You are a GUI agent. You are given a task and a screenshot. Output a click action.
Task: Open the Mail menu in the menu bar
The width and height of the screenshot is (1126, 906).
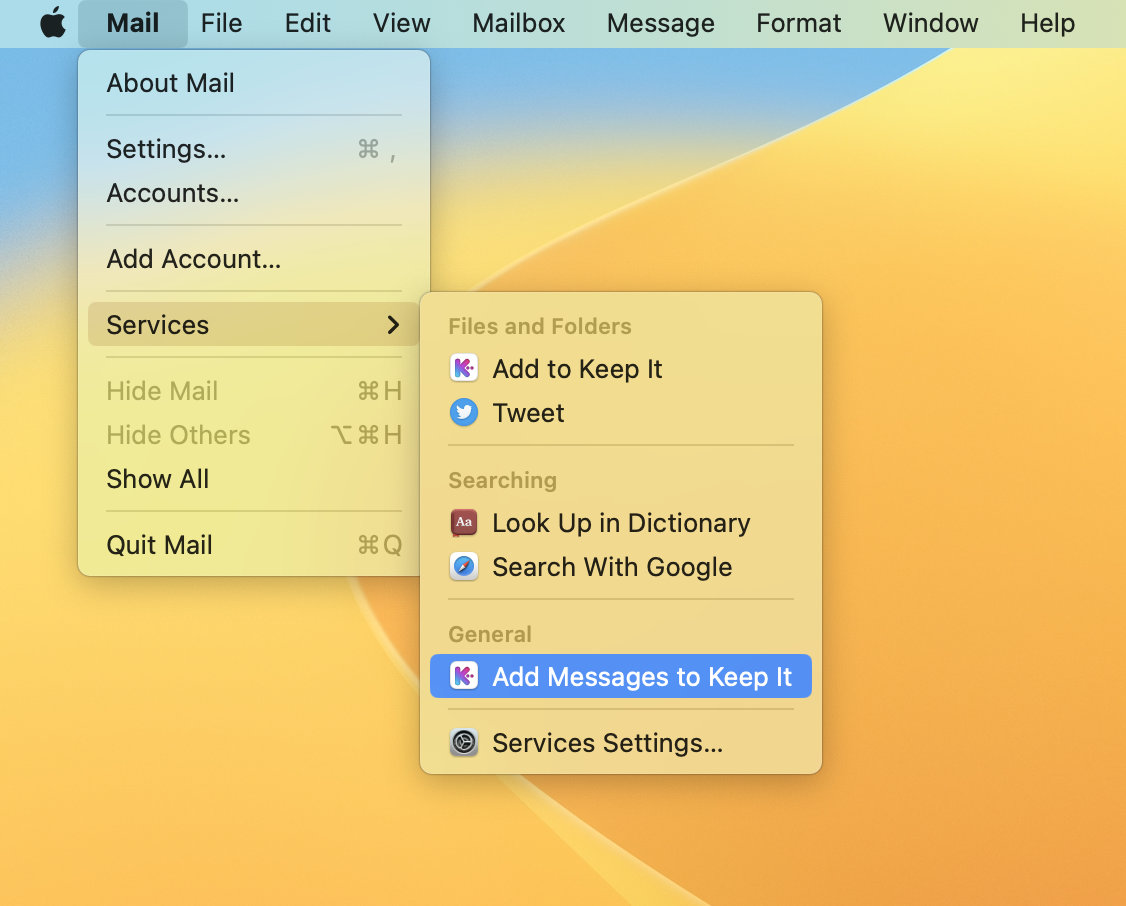(133, 23)
